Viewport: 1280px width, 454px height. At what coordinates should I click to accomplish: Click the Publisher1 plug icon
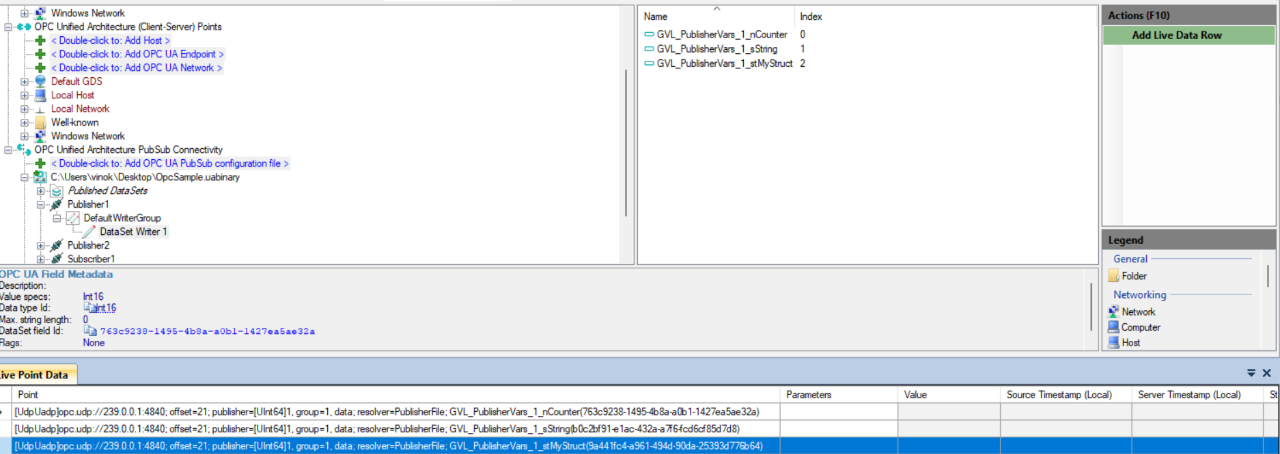pyautogui.click(x=57, y=204)
